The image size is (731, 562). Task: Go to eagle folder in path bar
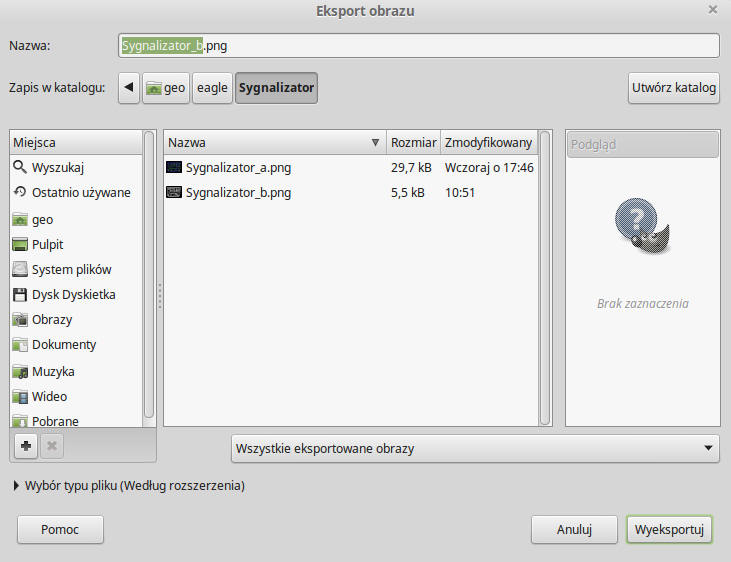212,88
